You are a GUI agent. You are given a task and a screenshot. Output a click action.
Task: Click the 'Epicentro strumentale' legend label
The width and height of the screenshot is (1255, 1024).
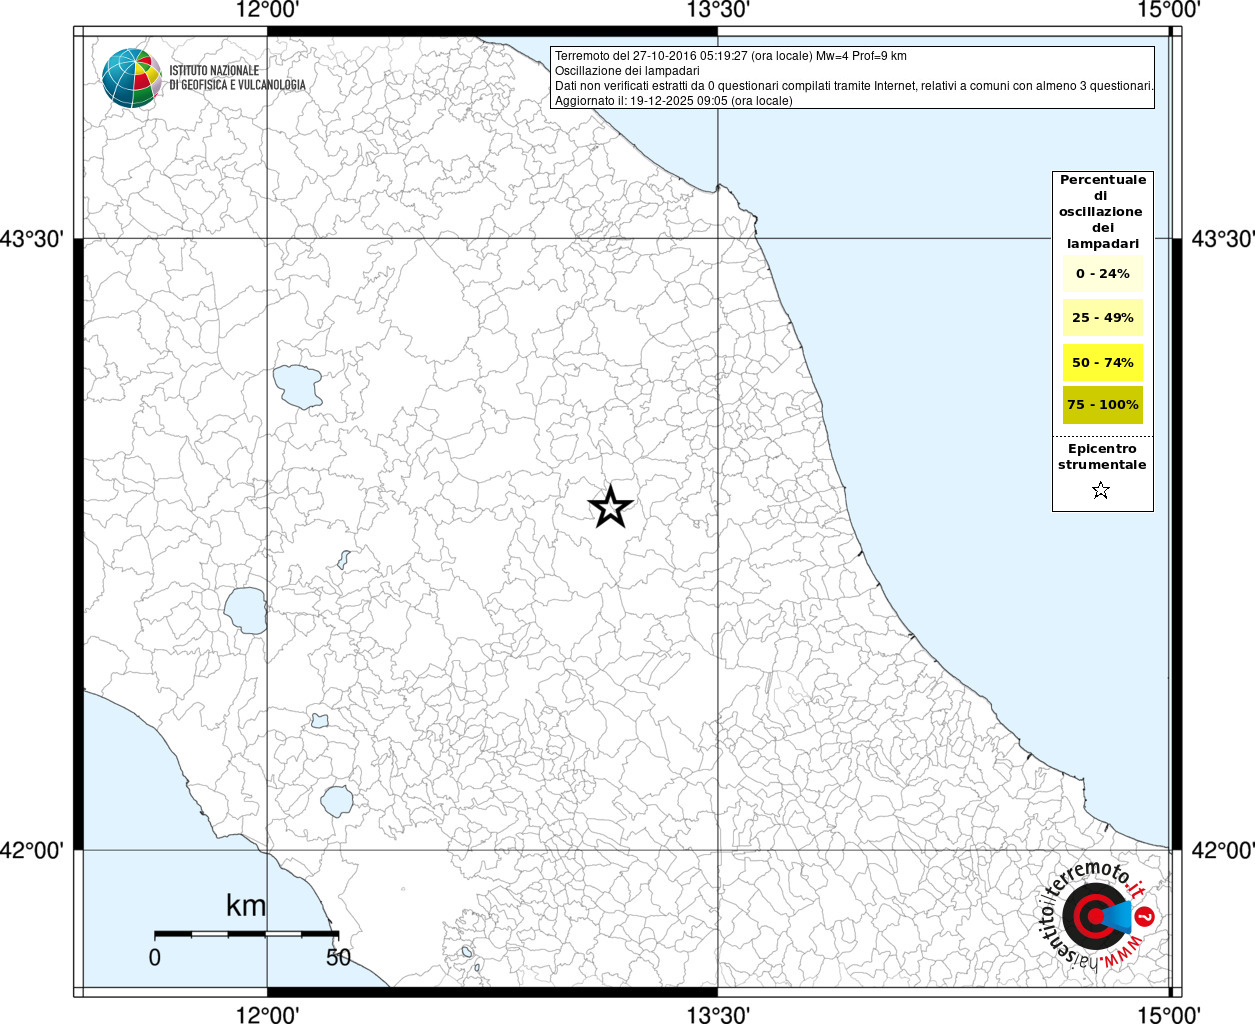[x=1102, y=456]
